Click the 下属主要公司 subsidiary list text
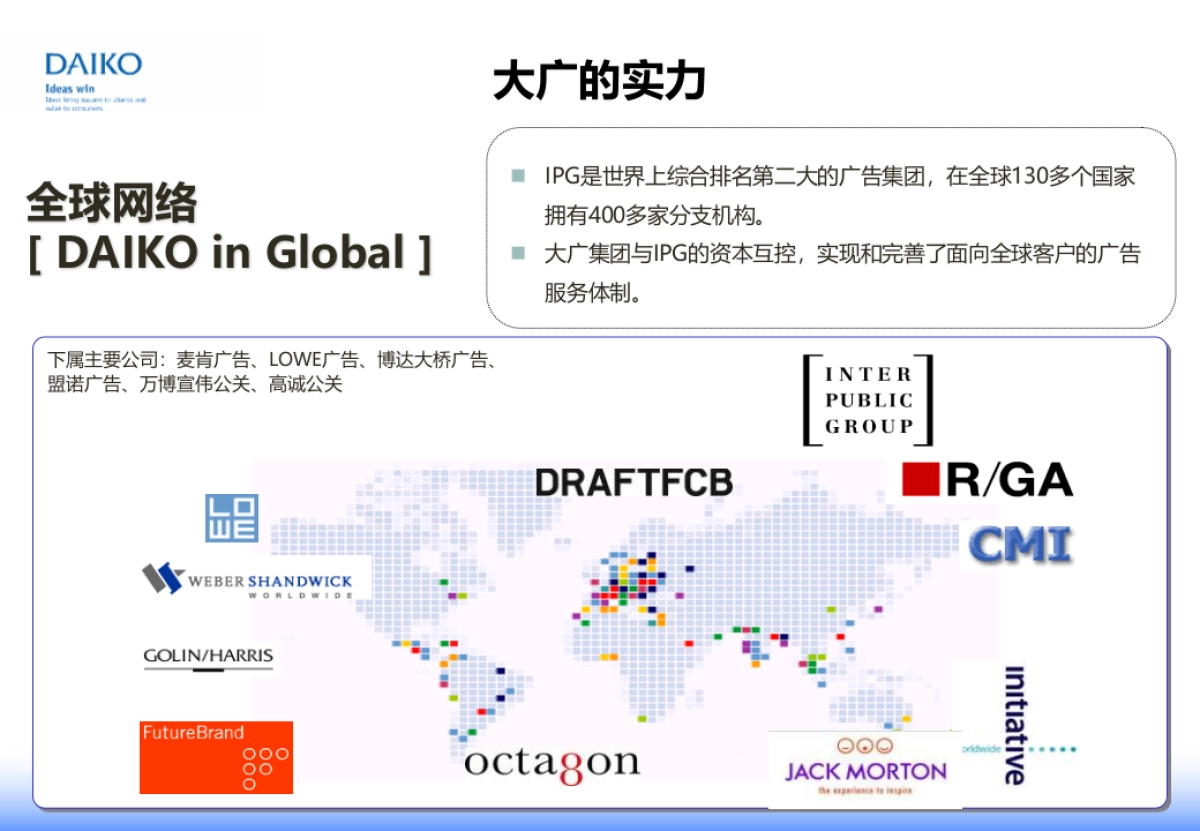The image size is (1200, 831). 272,372
